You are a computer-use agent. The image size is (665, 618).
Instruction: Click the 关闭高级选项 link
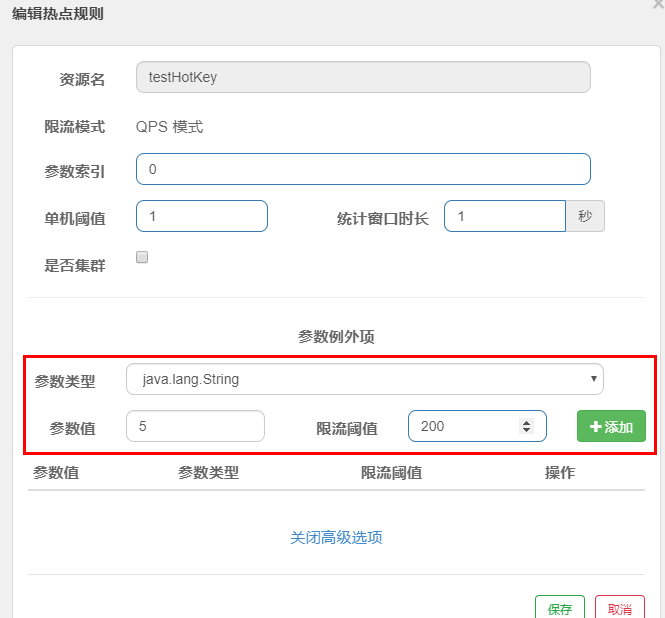click(336, 537)
